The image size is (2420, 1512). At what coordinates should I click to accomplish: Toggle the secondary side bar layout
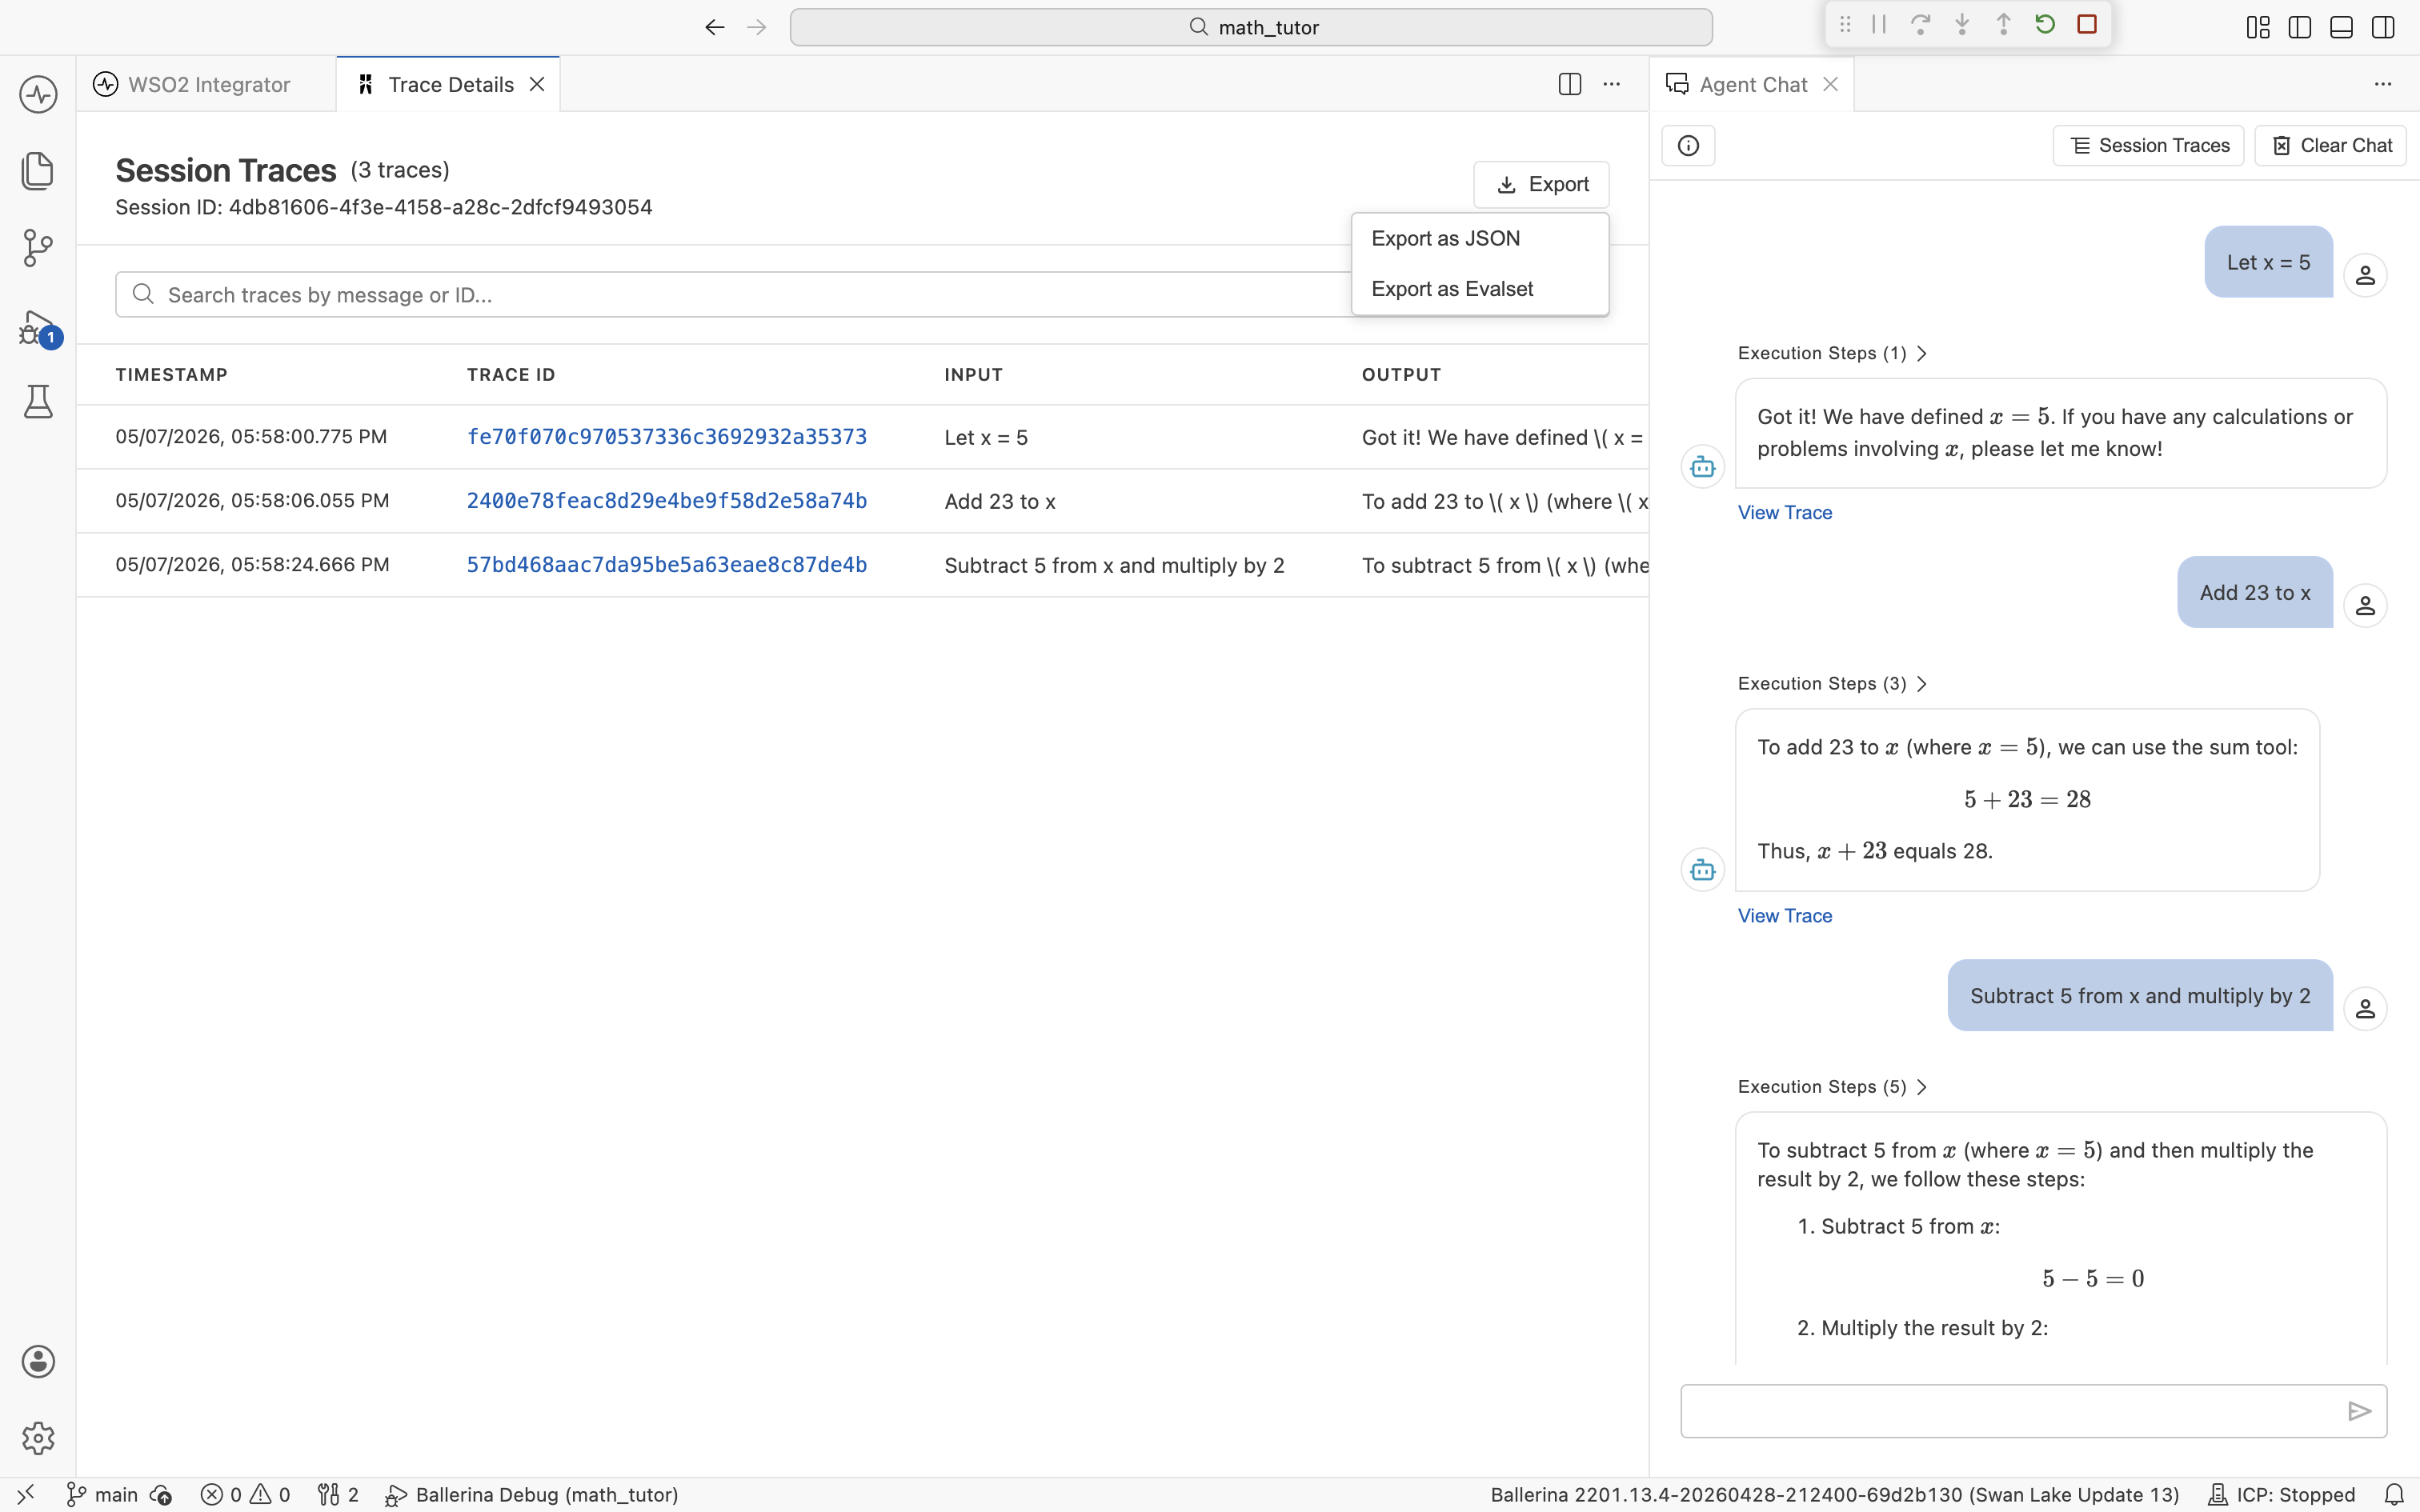point(2383,27)
